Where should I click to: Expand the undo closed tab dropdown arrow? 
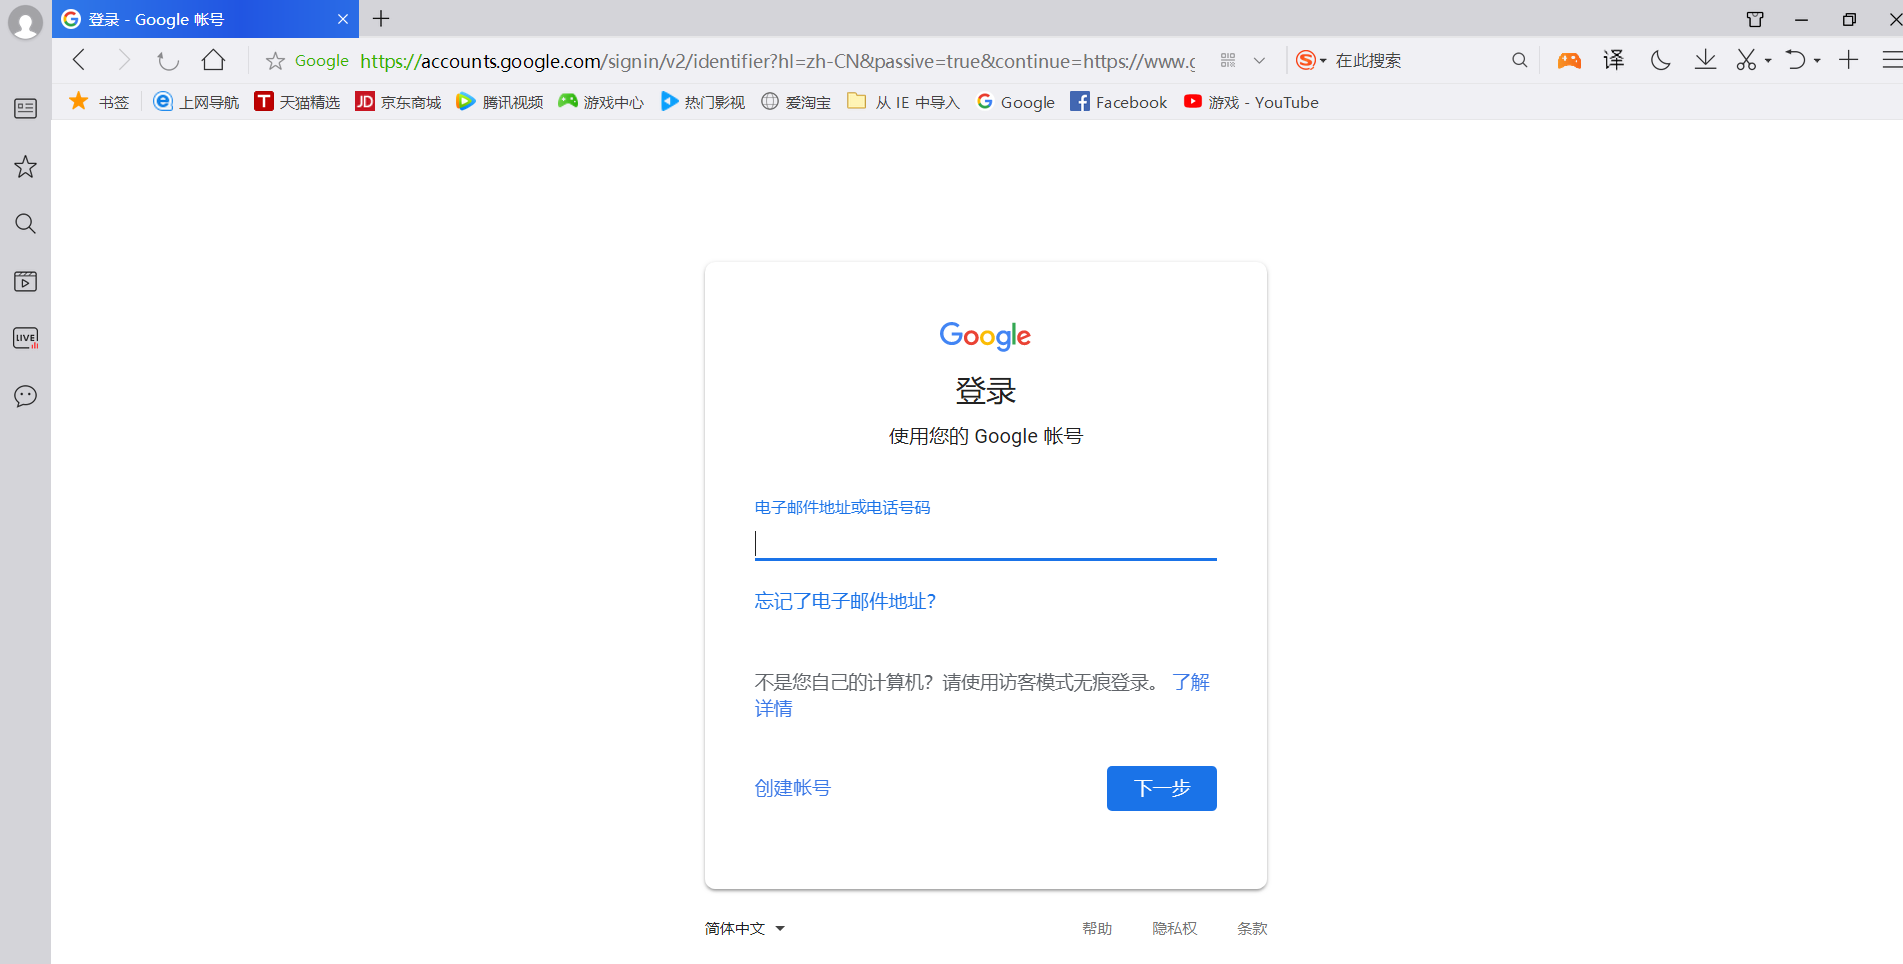1817,61
